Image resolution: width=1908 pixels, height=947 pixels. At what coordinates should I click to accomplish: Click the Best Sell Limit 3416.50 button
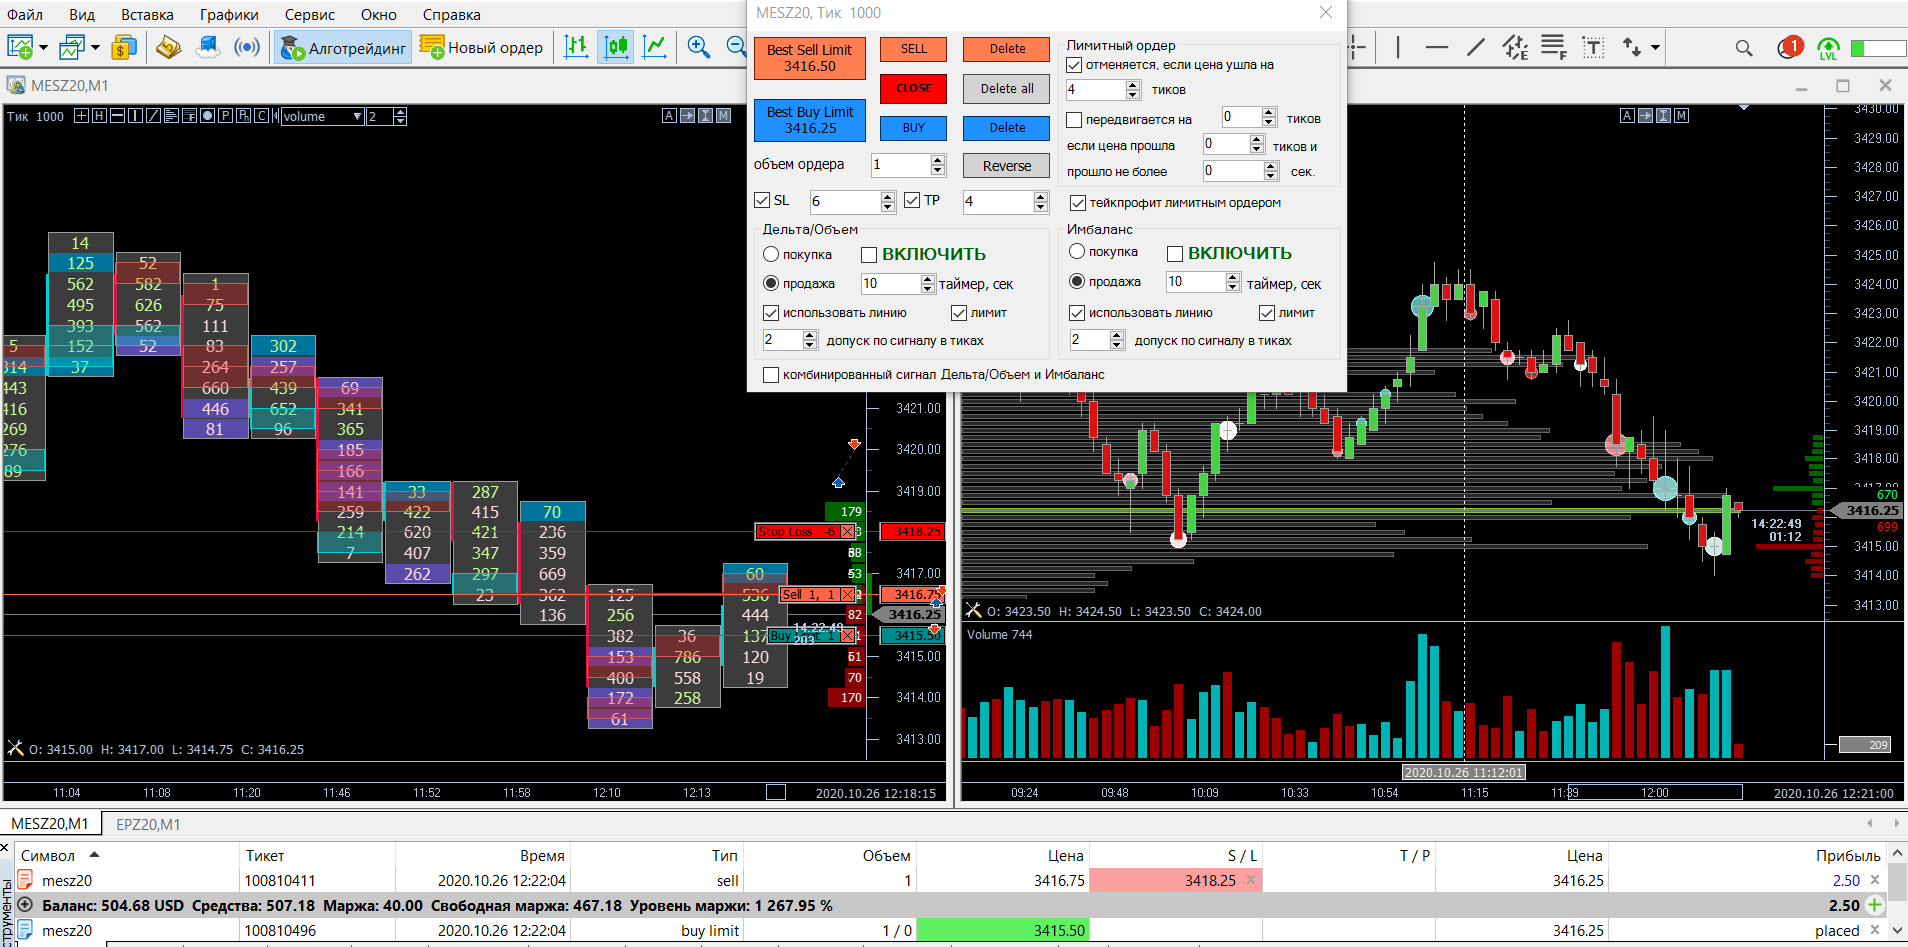point(809,58)
